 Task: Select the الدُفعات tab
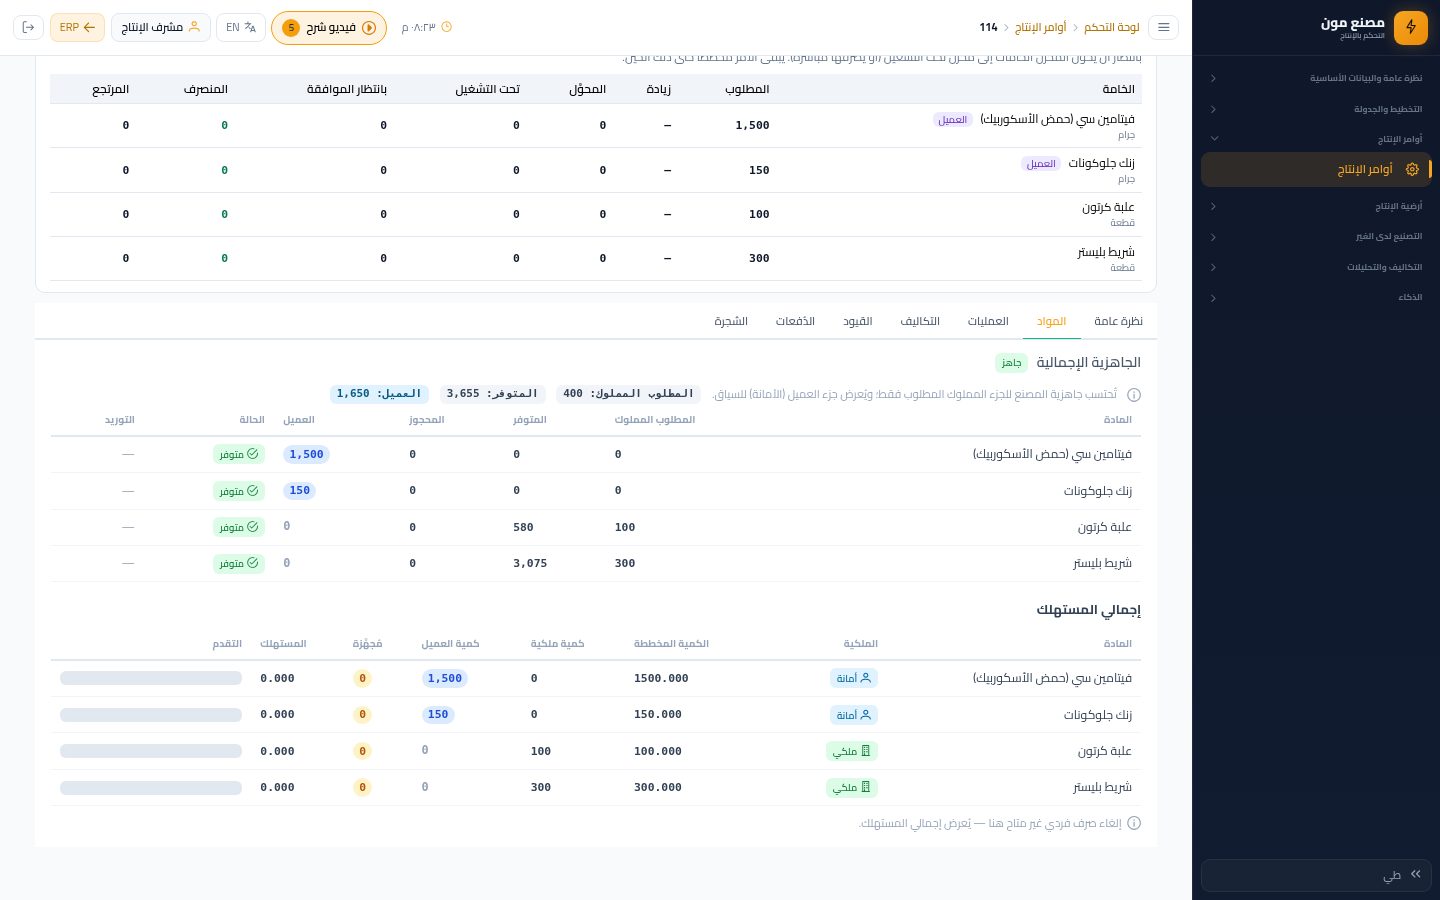(x=795, y=321)
